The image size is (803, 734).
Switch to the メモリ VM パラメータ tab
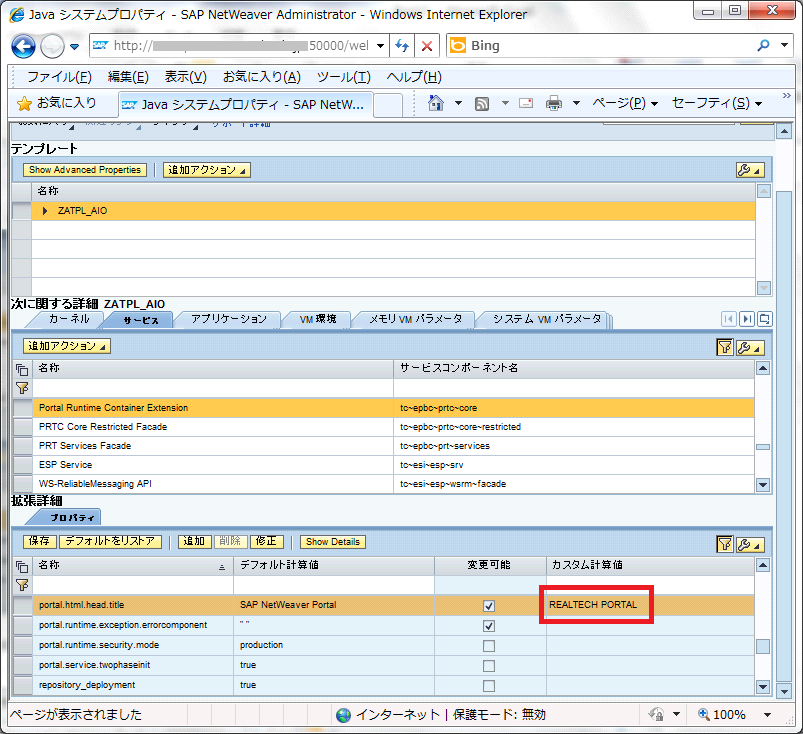(x=416, y=319)
